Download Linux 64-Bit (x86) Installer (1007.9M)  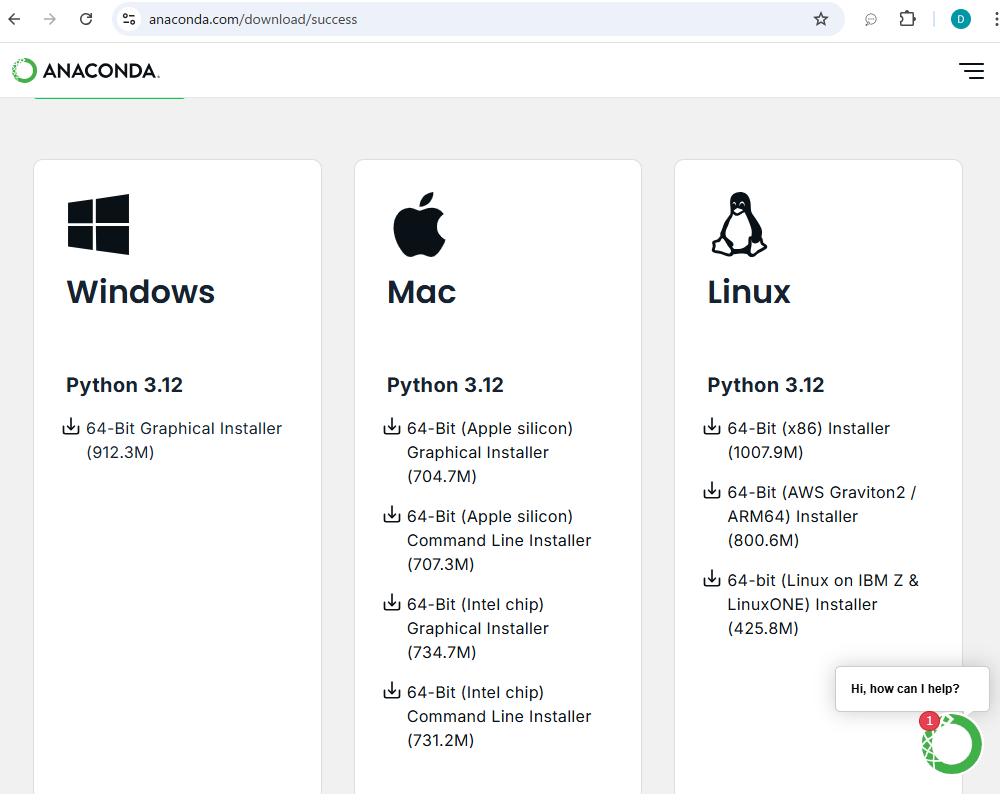(809, 440)
